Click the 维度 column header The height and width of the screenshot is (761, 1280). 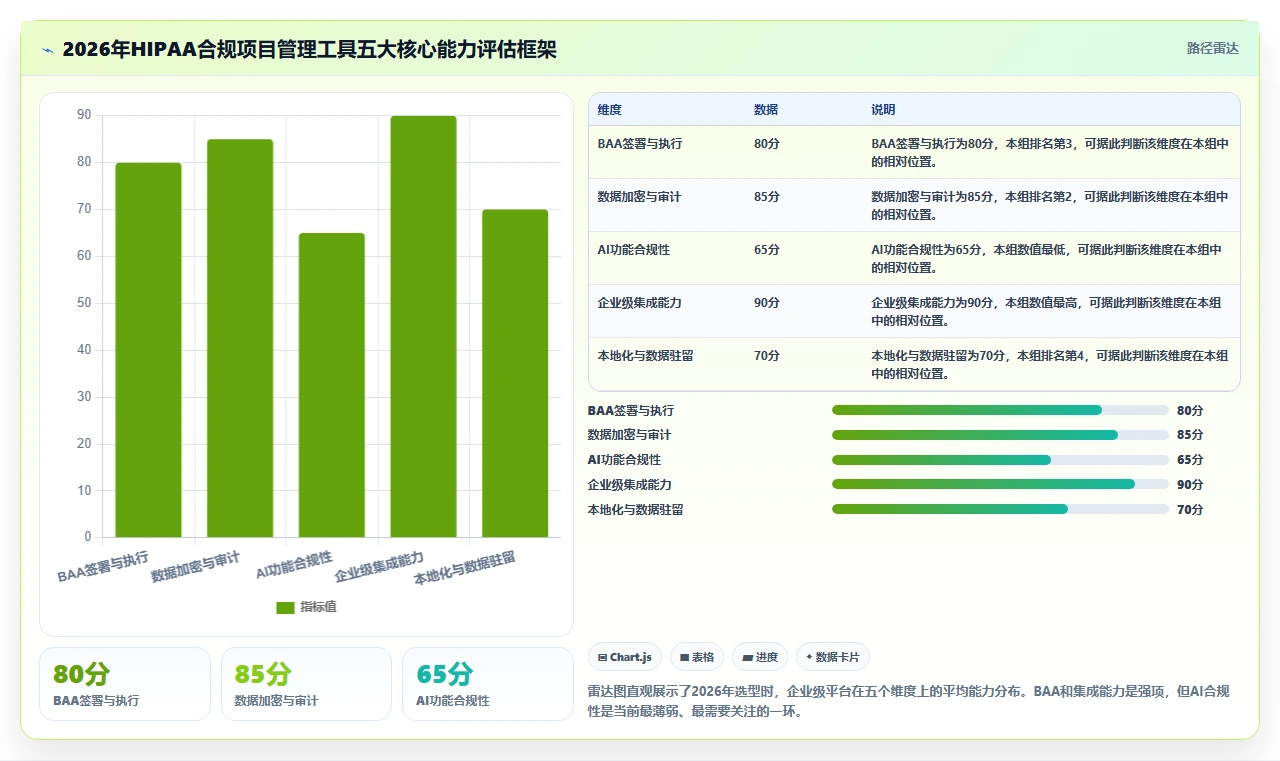coord(609,110)
